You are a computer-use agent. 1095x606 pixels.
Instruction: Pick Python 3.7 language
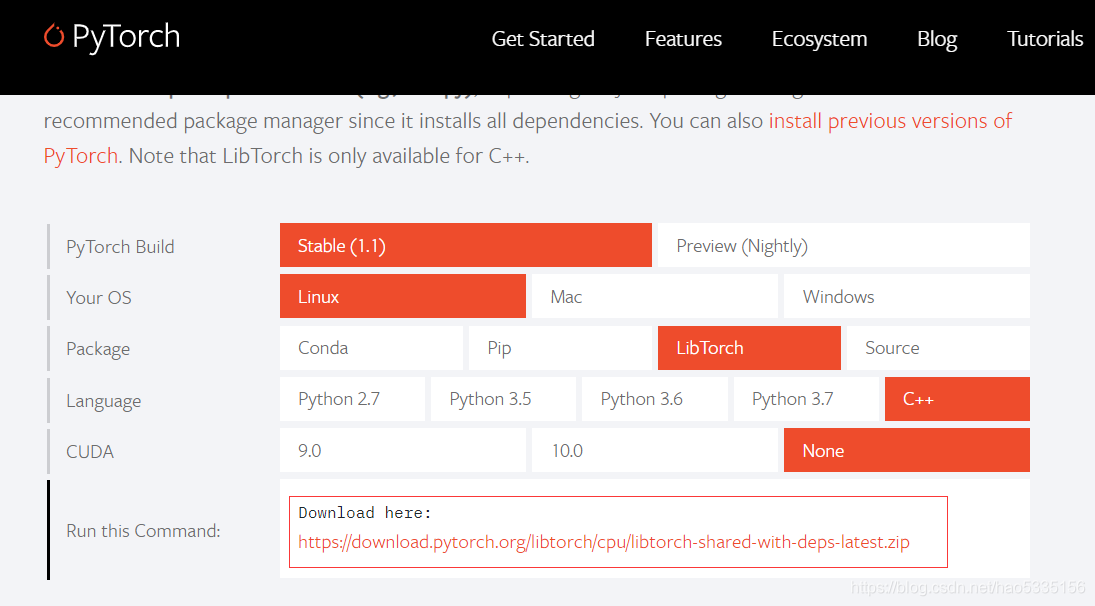click(x=806, y=399)
